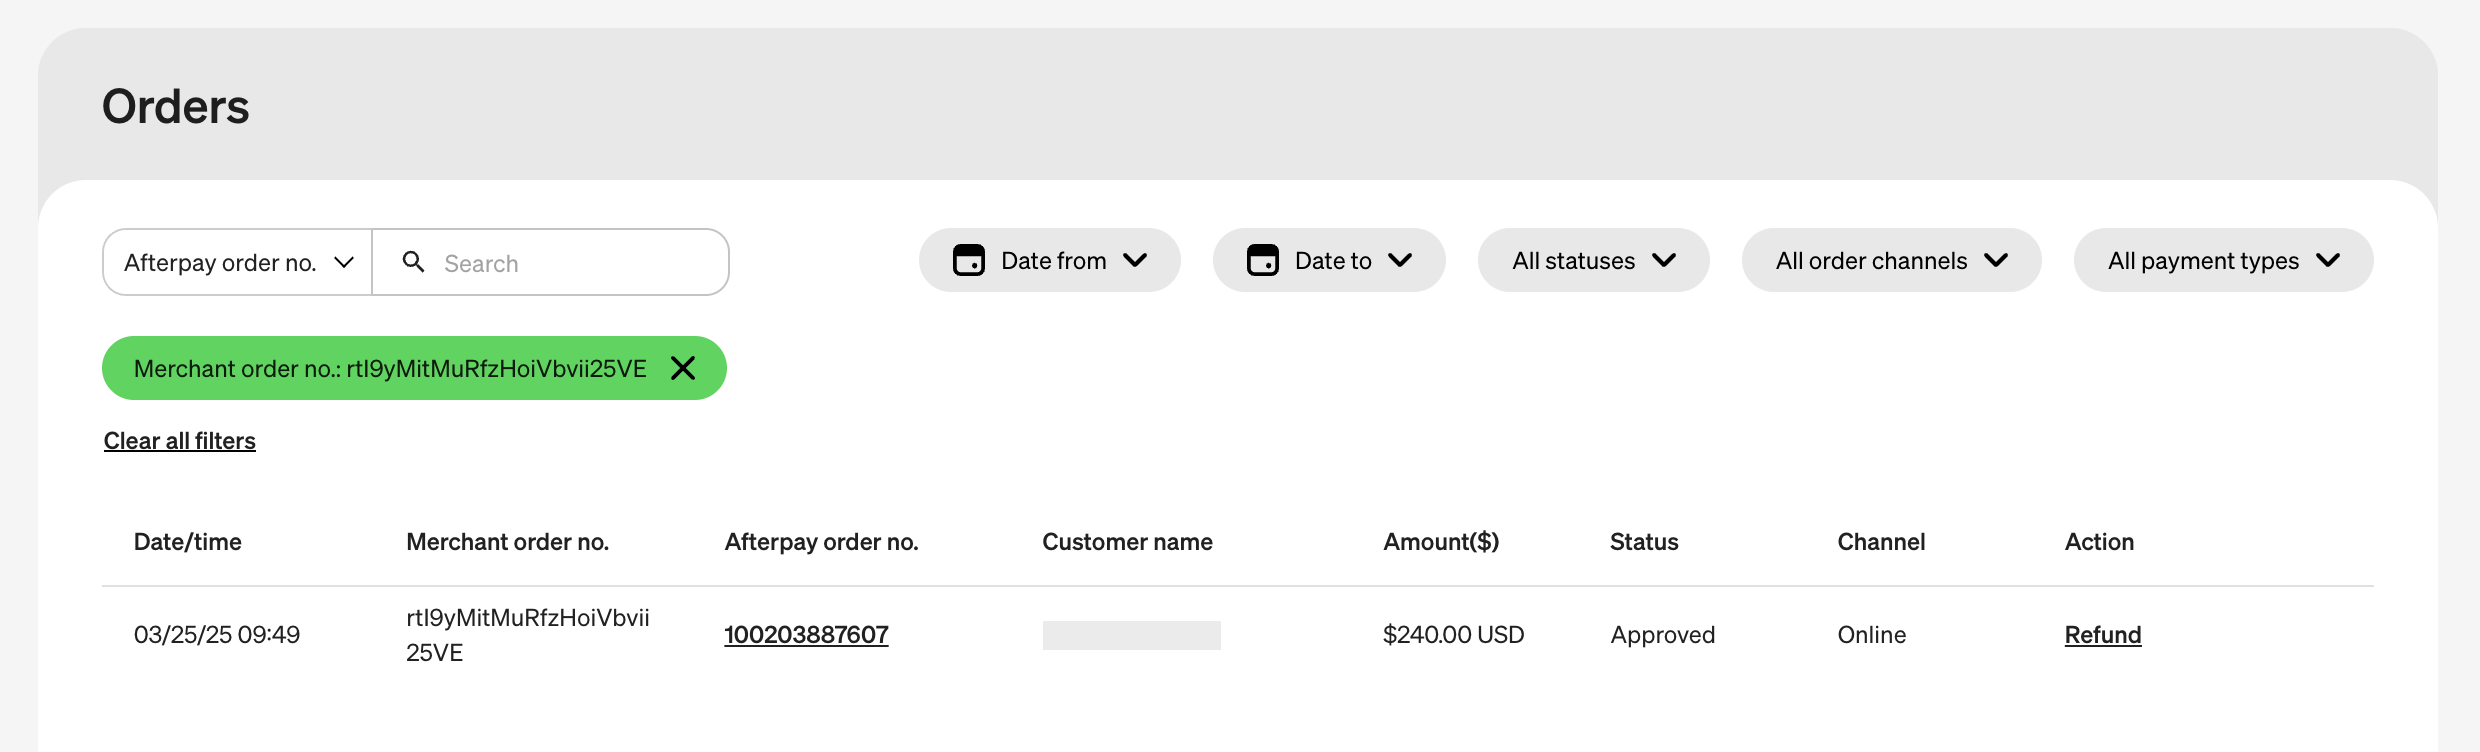Open Afterpay order 100203887607
Screen dimensions: 2480x752
pos(806,635)
